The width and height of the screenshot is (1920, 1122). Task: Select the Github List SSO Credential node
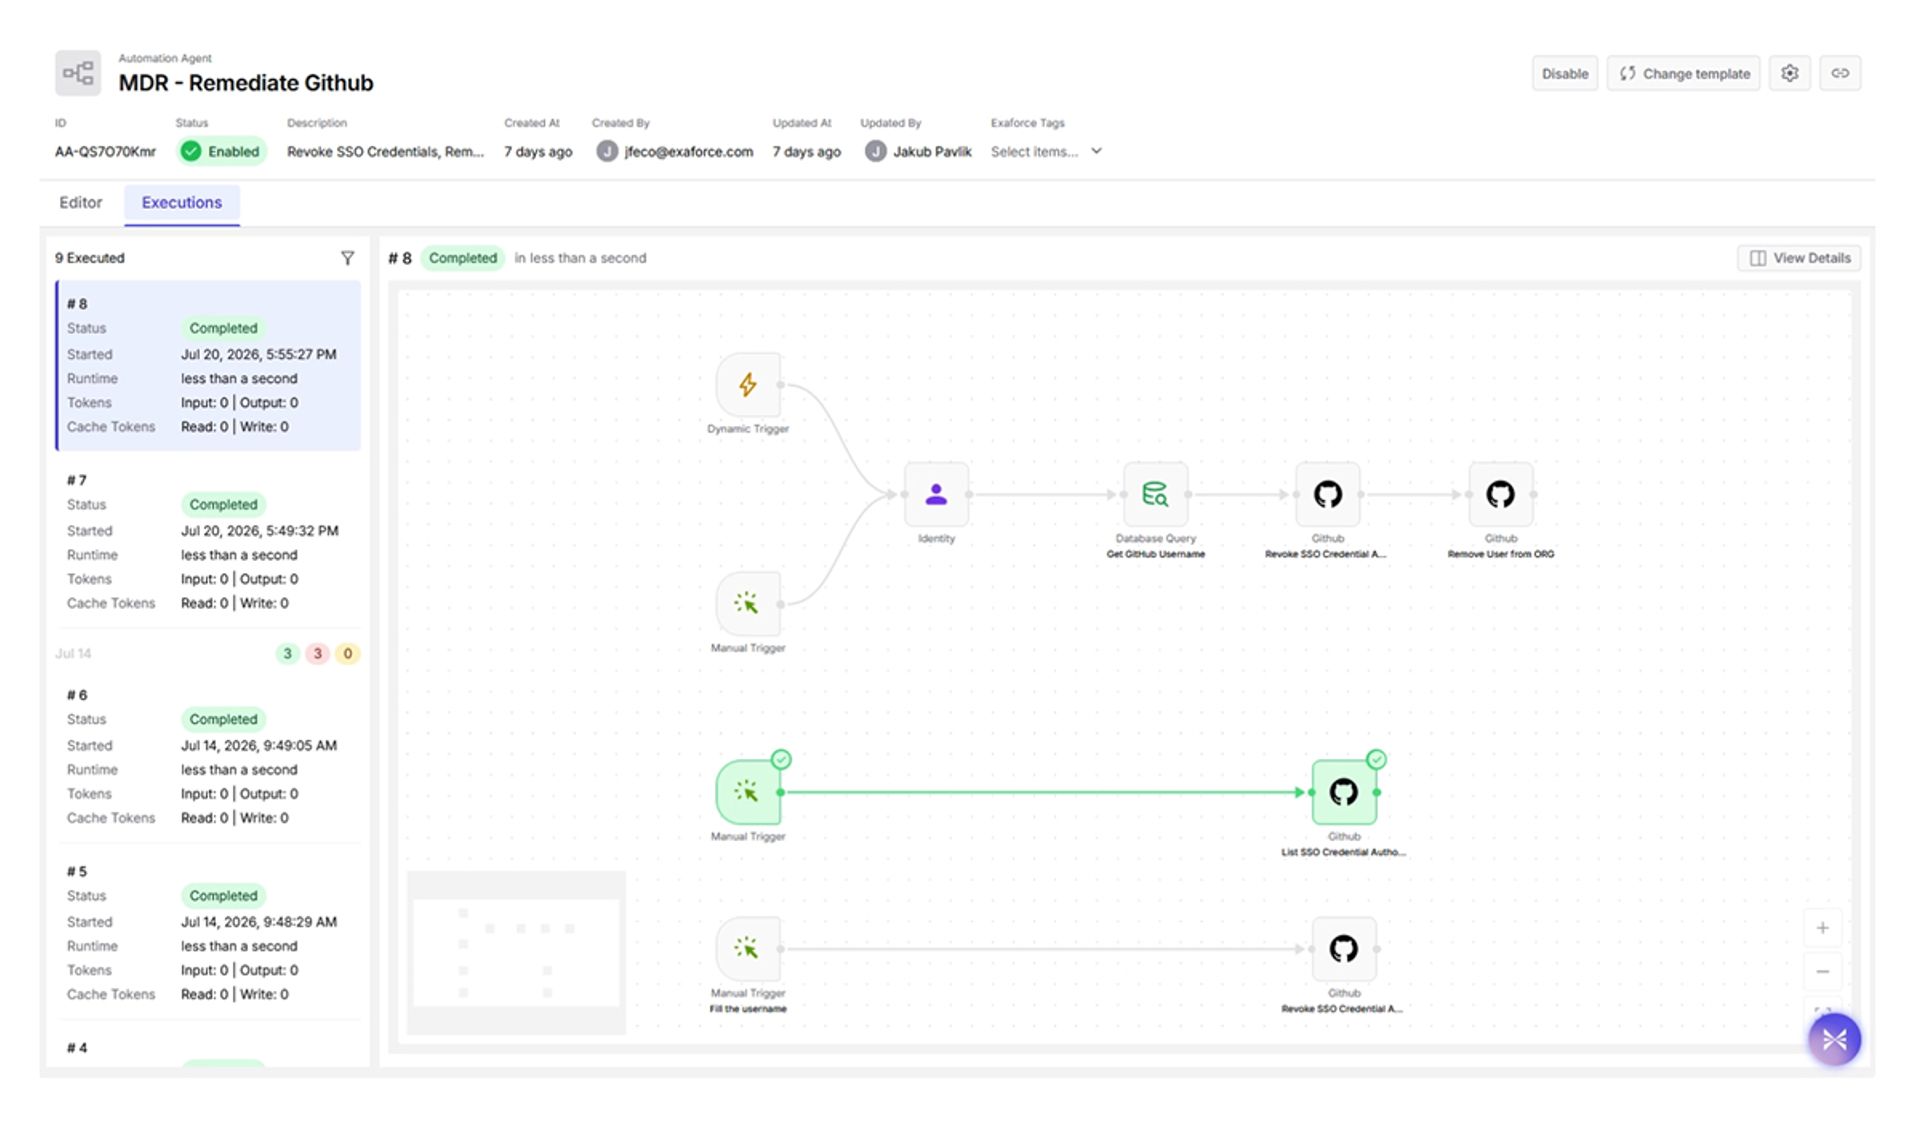(1343, 792)
